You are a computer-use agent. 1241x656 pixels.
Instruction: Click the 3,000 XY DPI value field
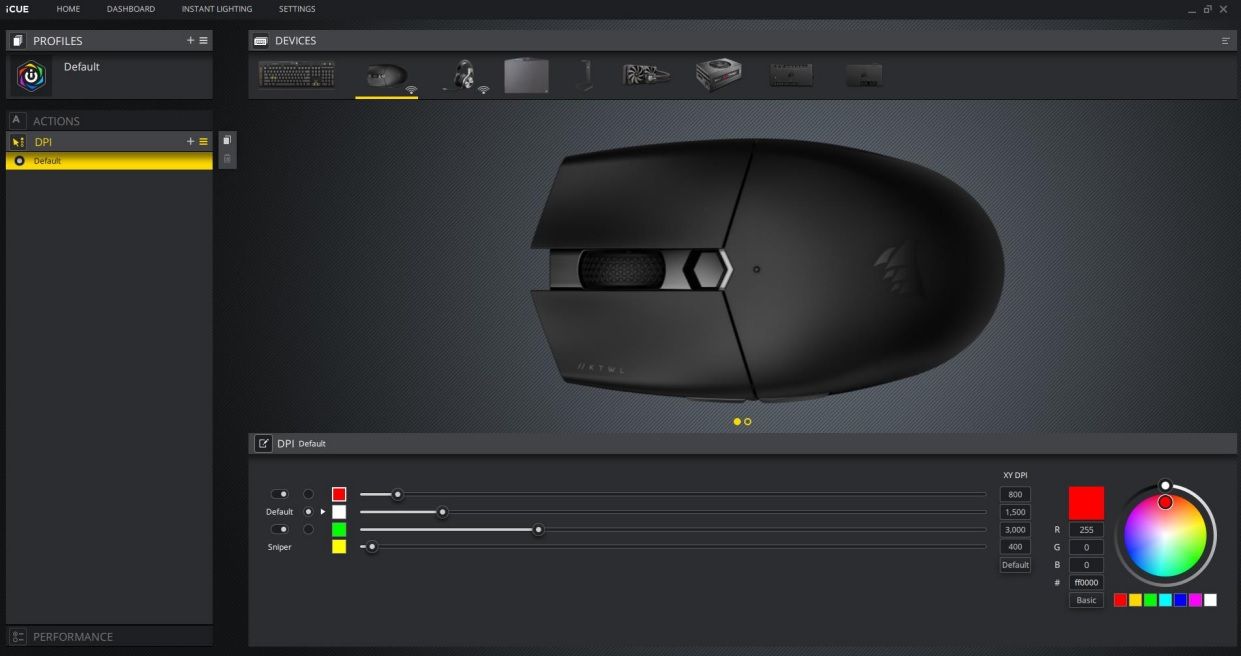[1015, 530]
